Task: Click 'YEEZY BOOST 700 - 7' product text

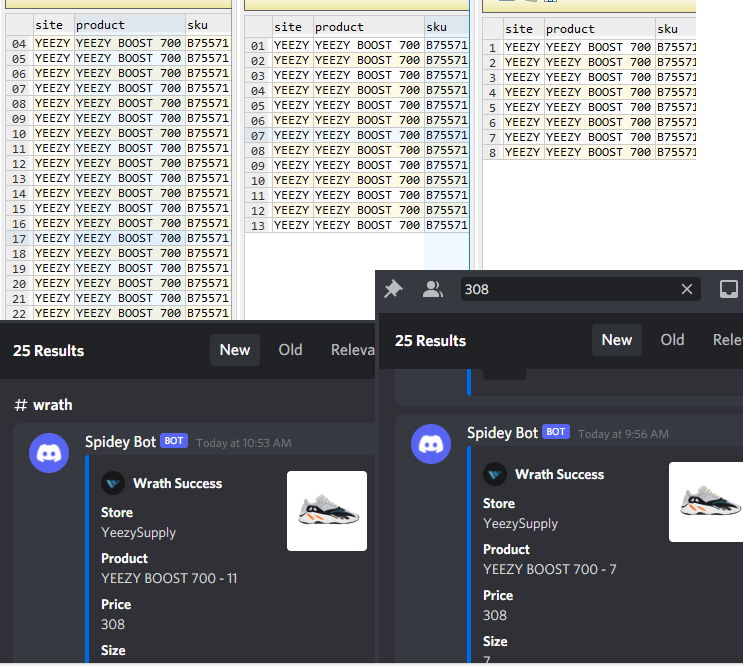Action: pyautogui.click(x=550, y=569)
